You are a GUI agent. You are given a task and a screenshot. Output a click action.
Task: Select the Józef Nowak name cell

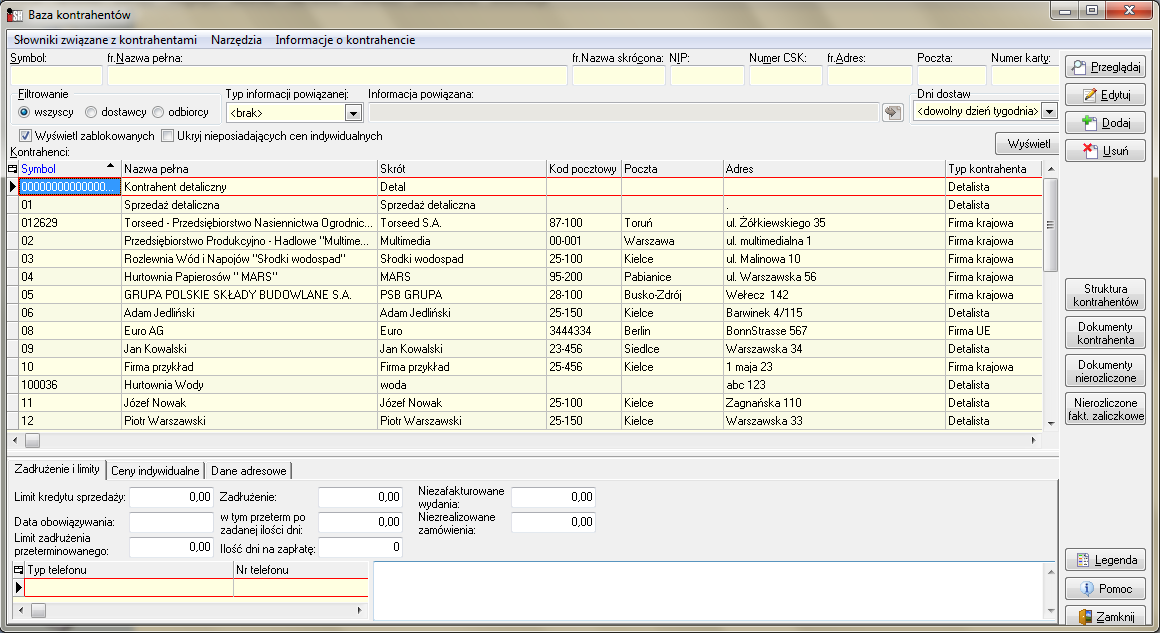(249, 403)
